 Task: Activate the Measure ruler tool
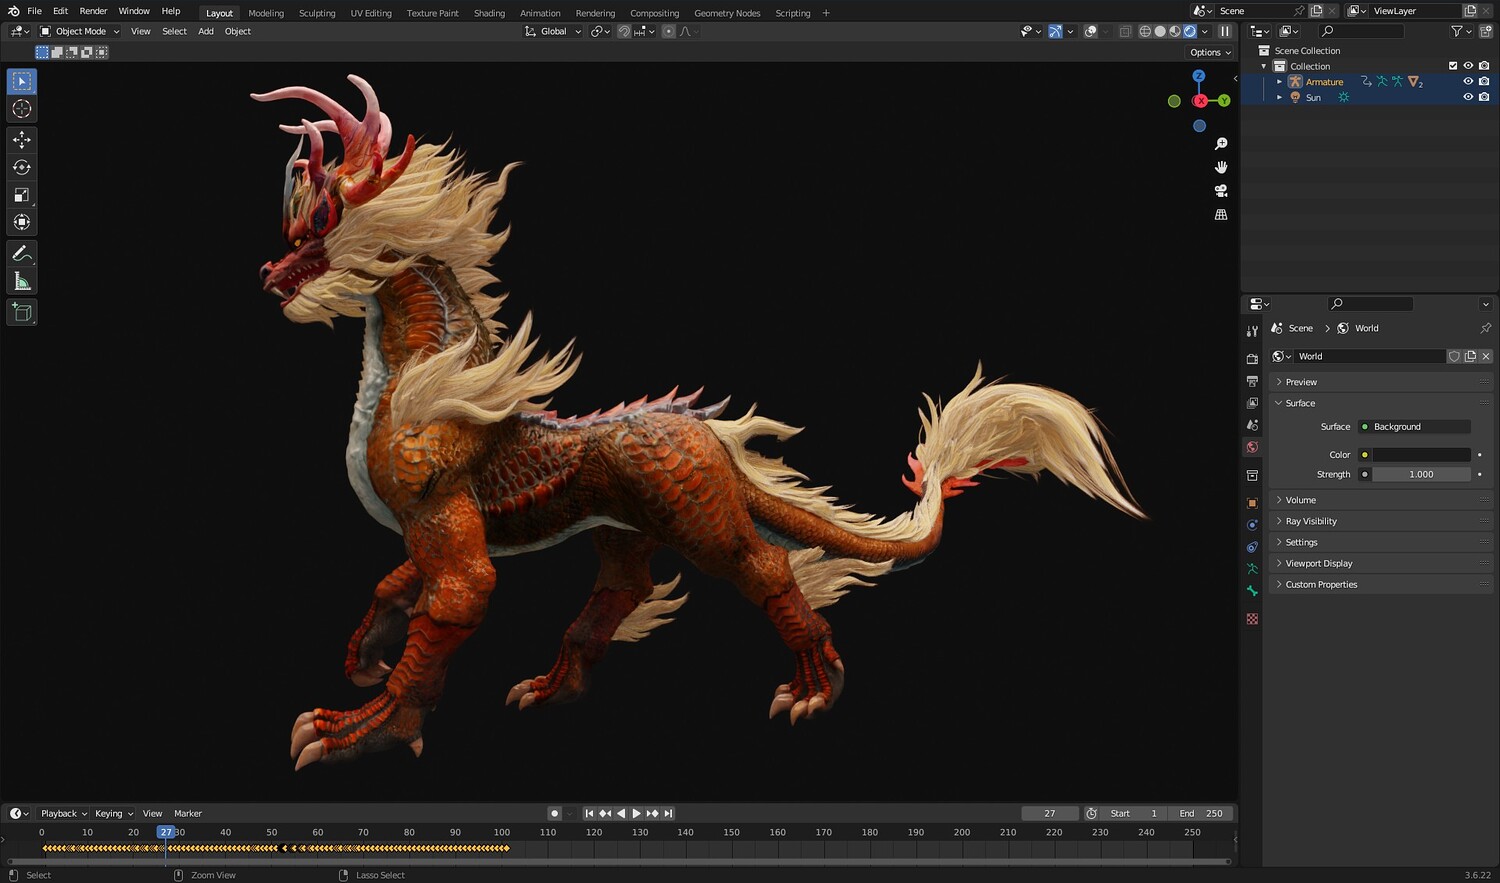tap(22, 282)
